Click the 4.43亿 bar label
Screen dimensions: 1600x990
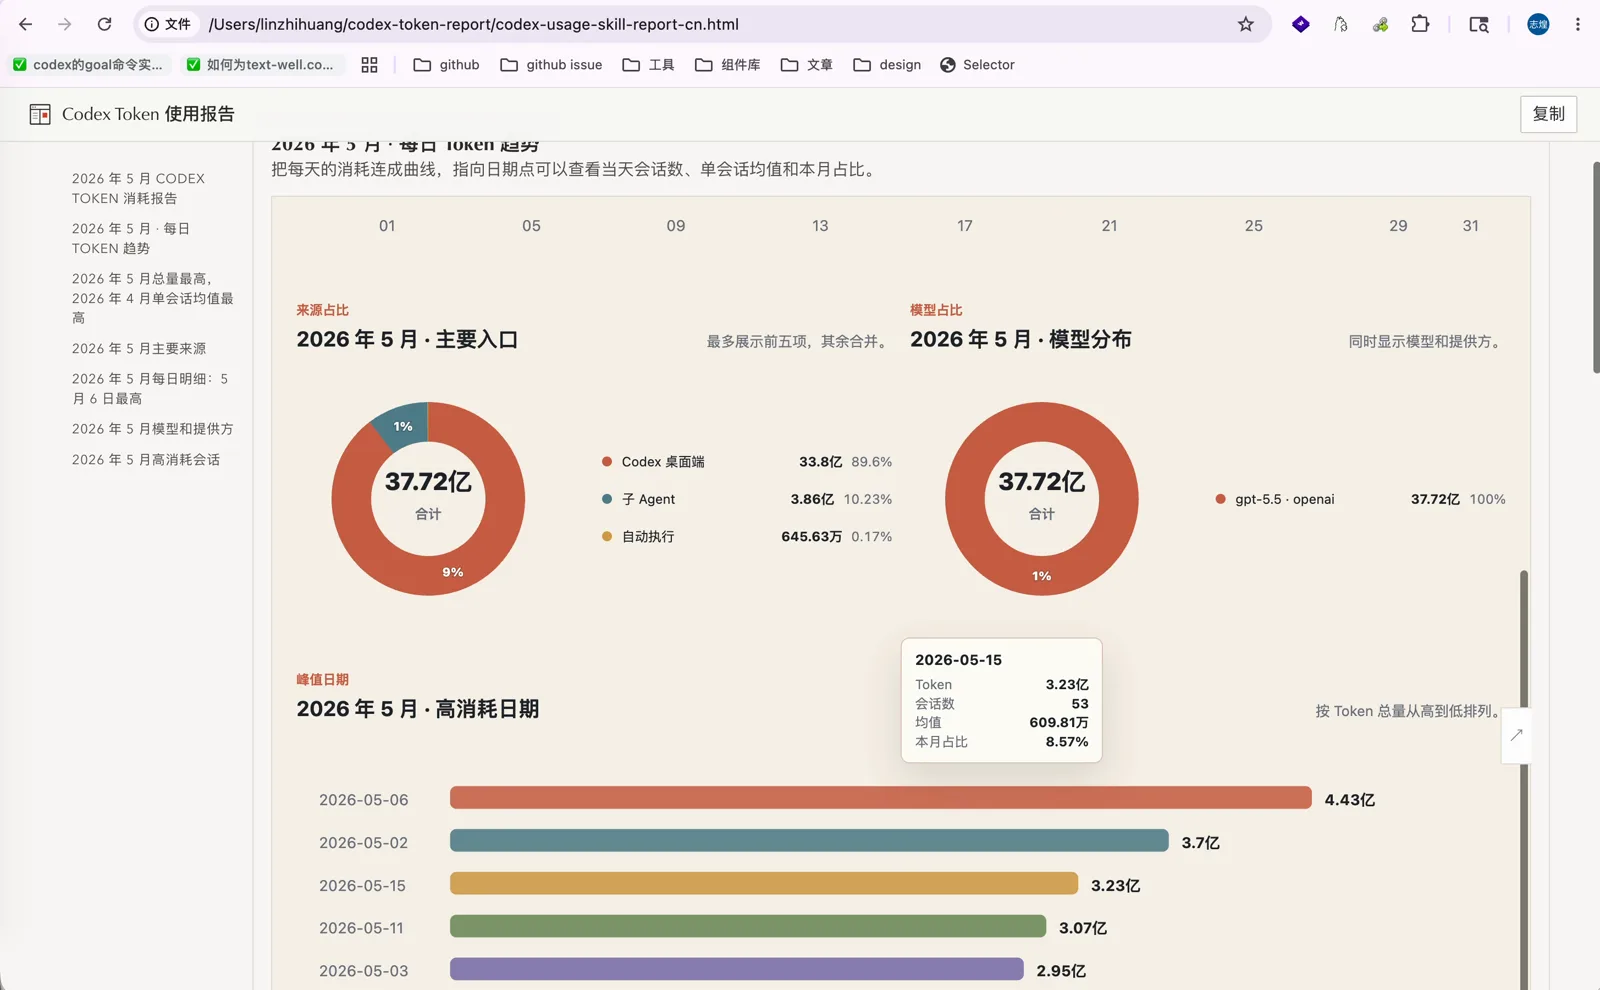tap(1349, 799)
